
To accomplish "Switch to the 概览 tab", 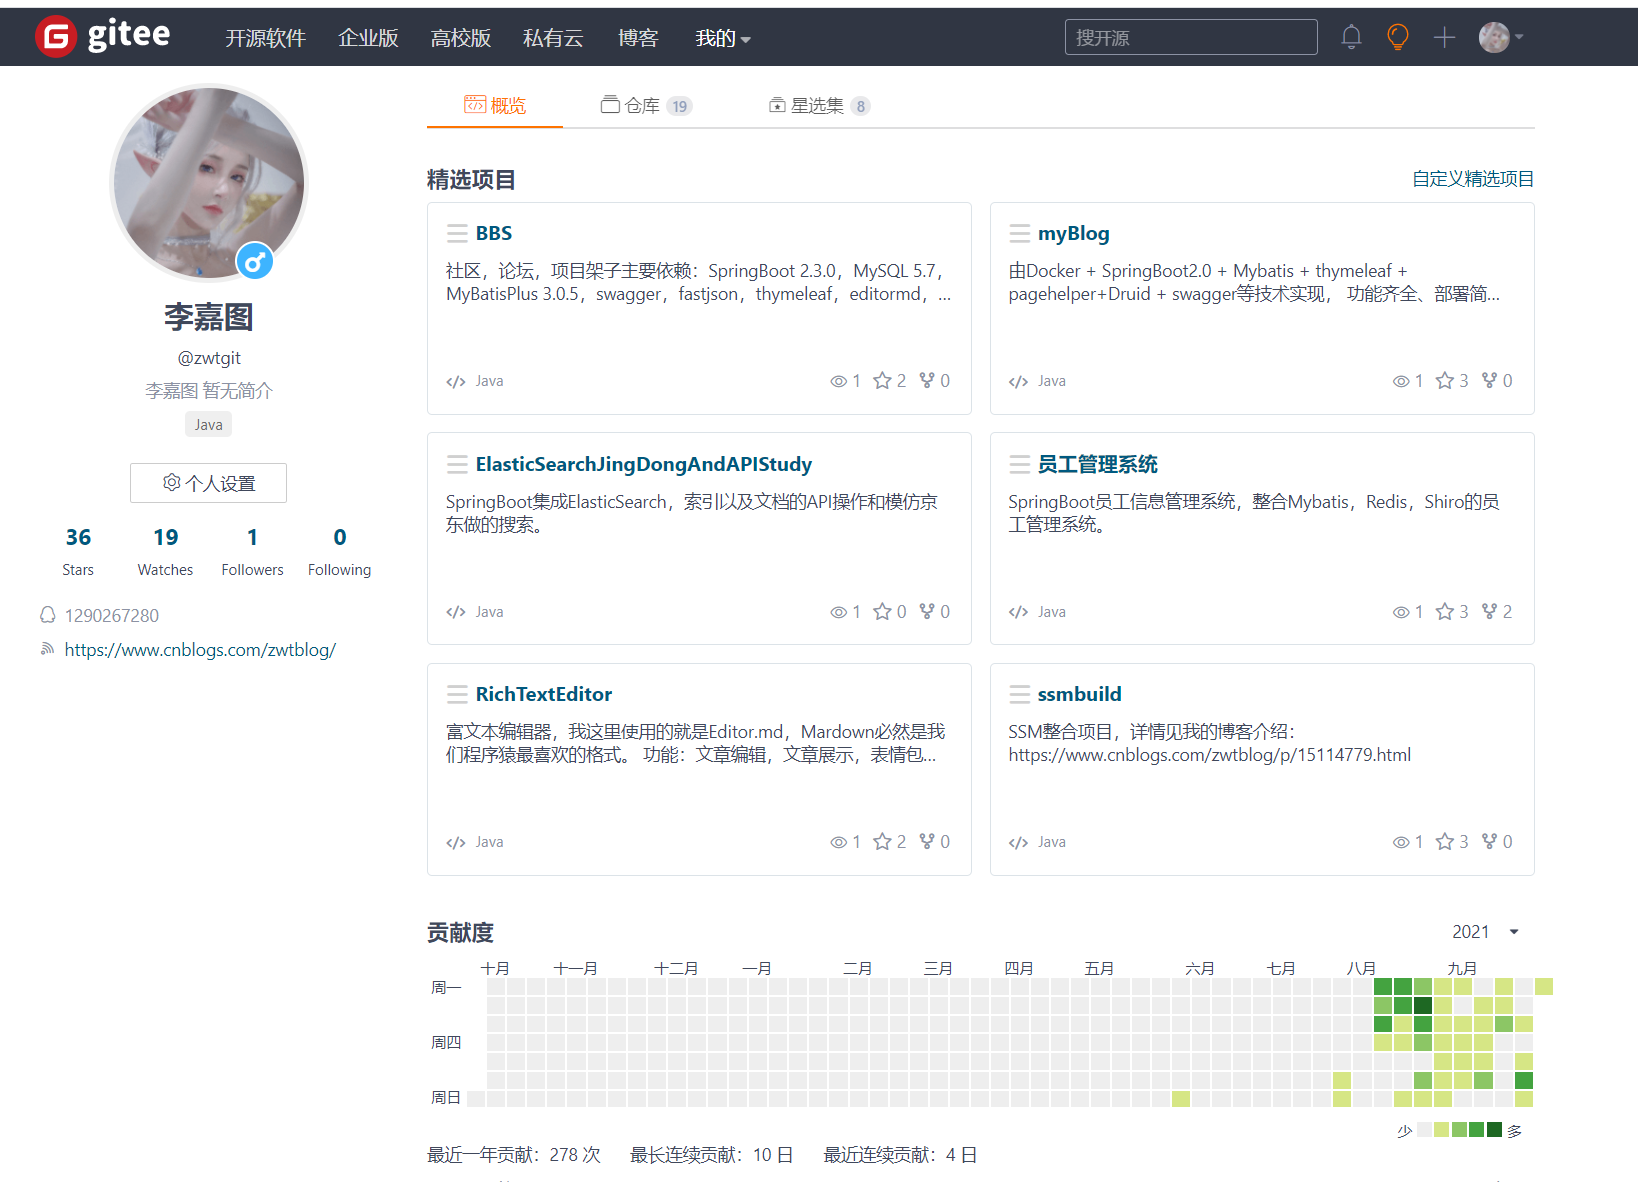I will (x=495, y=105).
